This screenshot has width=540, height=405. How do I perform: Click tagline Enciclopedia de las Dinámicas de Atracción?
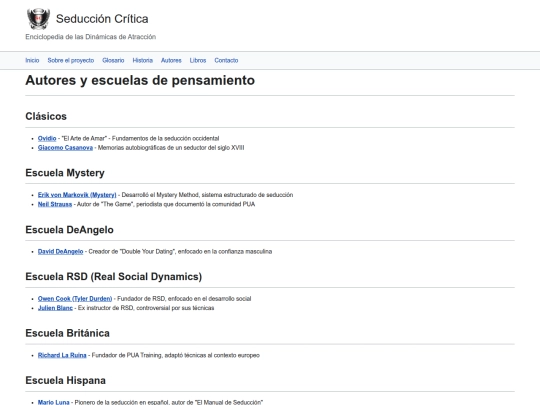pos(90,37)
